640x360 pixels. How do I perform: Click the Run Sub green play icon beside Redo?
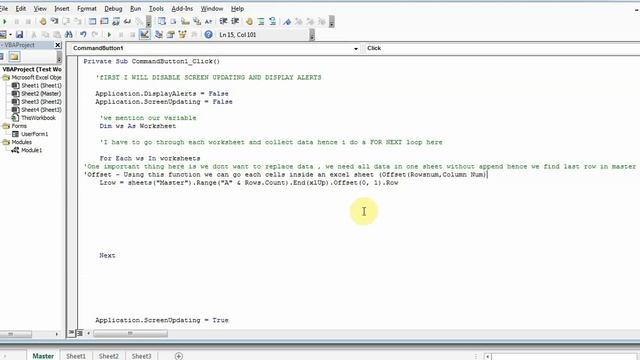point(109,35)
